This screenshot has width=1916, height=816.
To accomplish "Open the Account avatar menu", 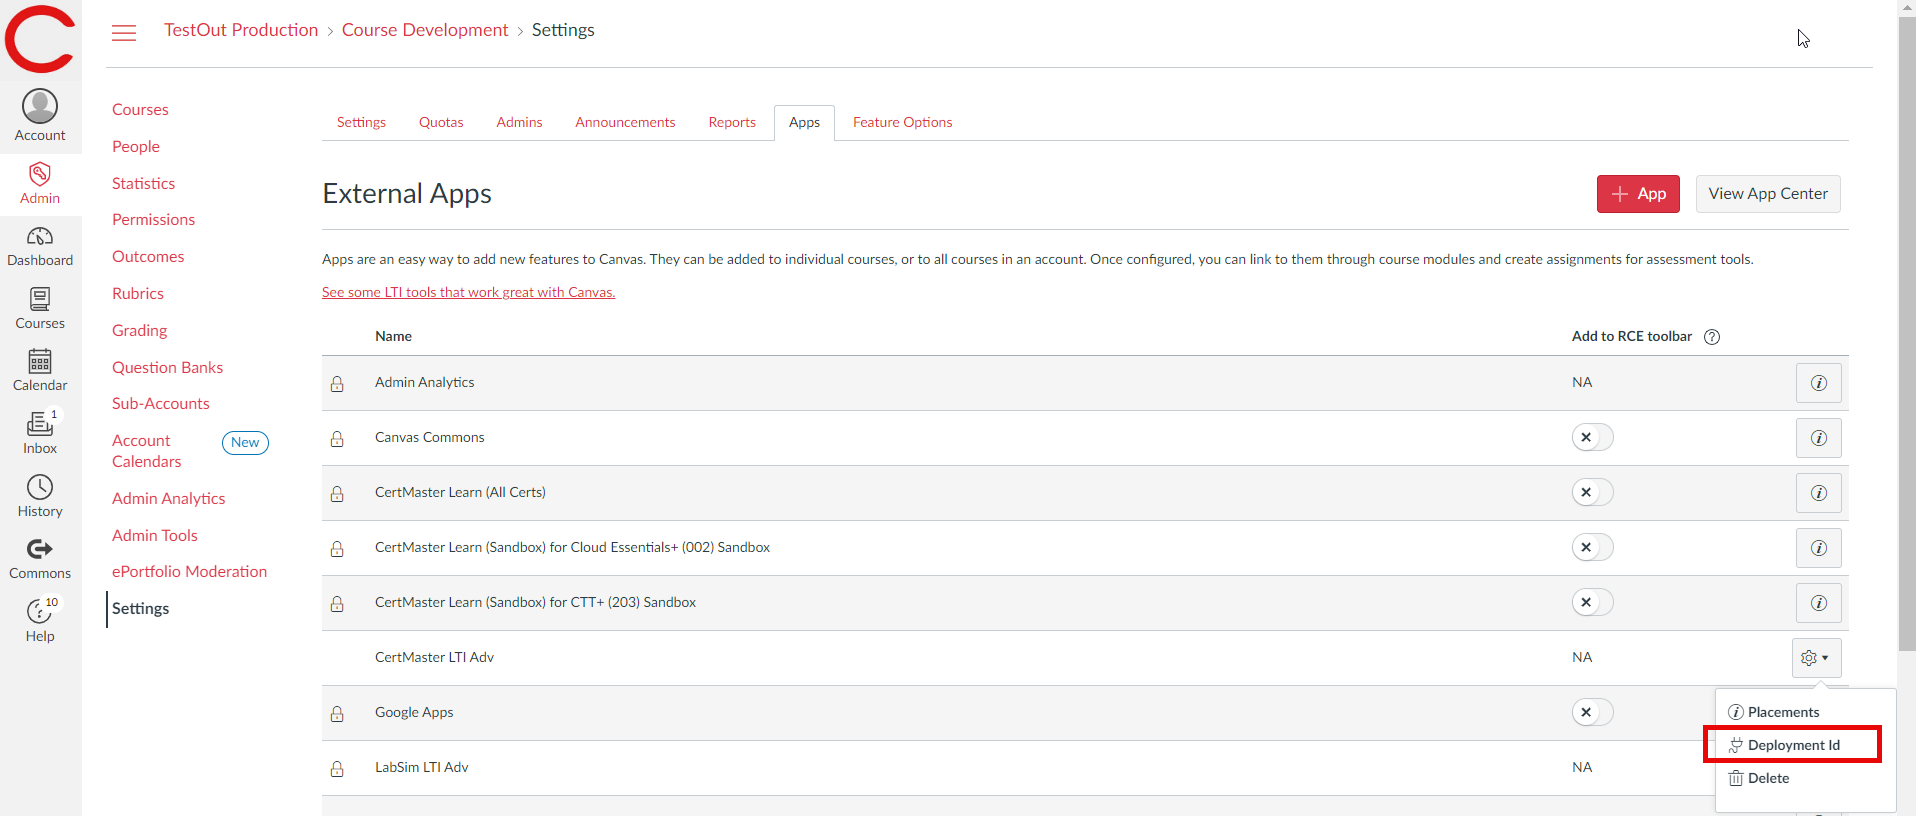I will click(x=40, y=115).
